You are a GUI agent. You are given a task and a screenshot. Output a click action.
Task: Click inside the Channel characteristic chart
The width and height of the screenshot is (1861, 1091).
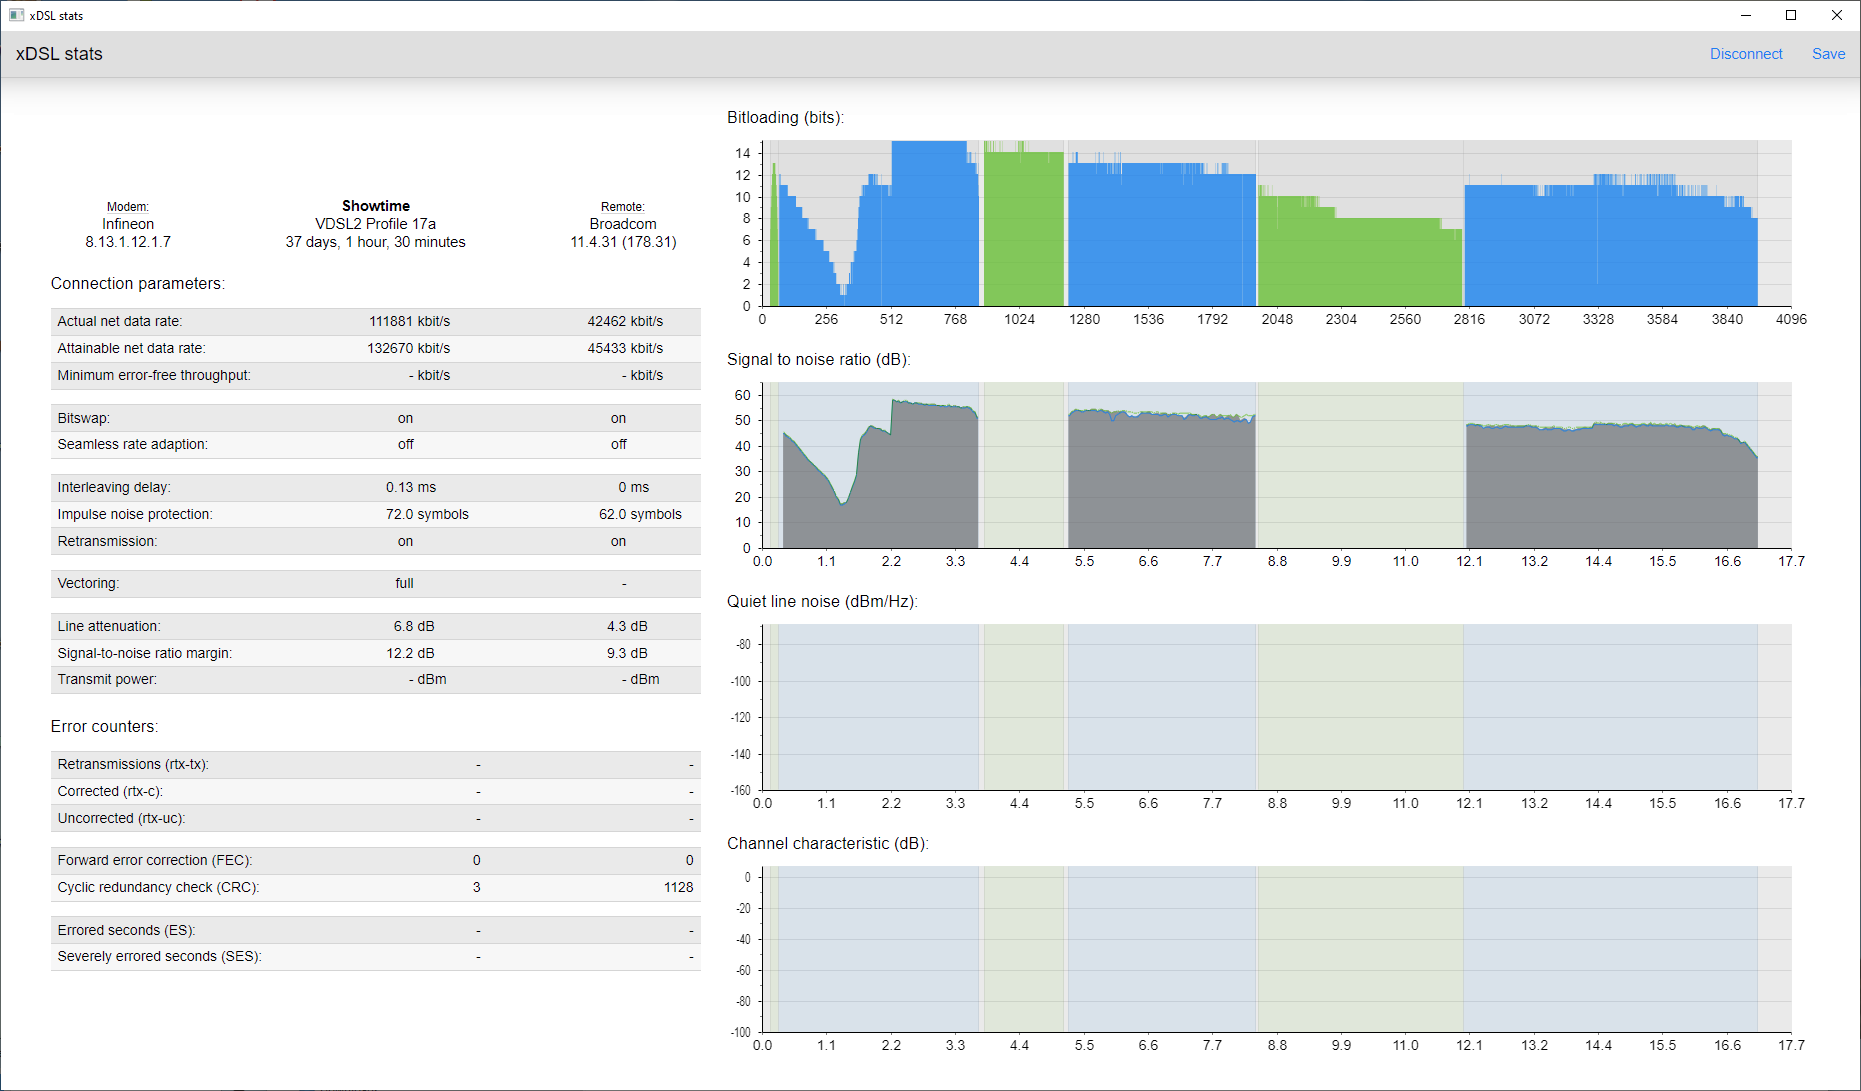pos(1276,949)
